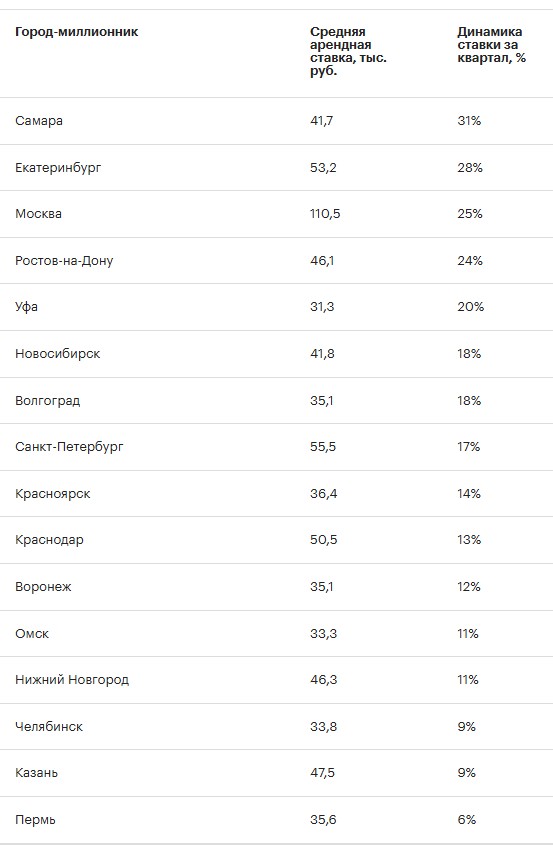Click the Город-миллионник column header
The height and width of the screenshot is (852, 553).
point(77,32)
